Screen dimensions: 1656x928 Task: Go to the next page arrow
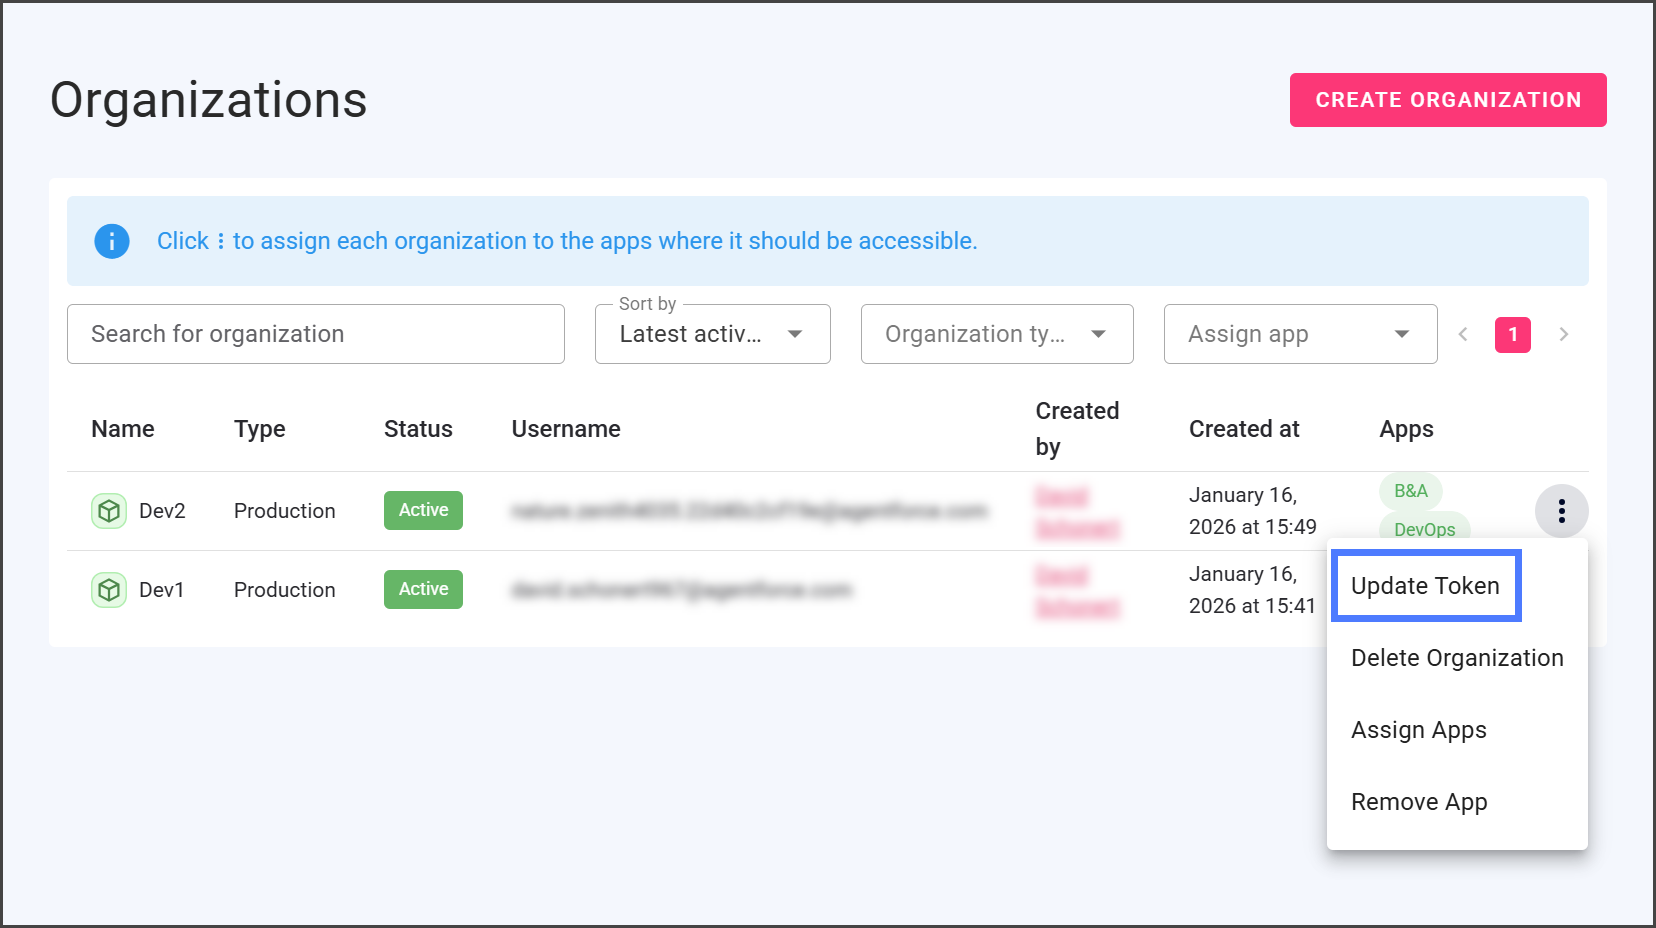(1564, 334)
